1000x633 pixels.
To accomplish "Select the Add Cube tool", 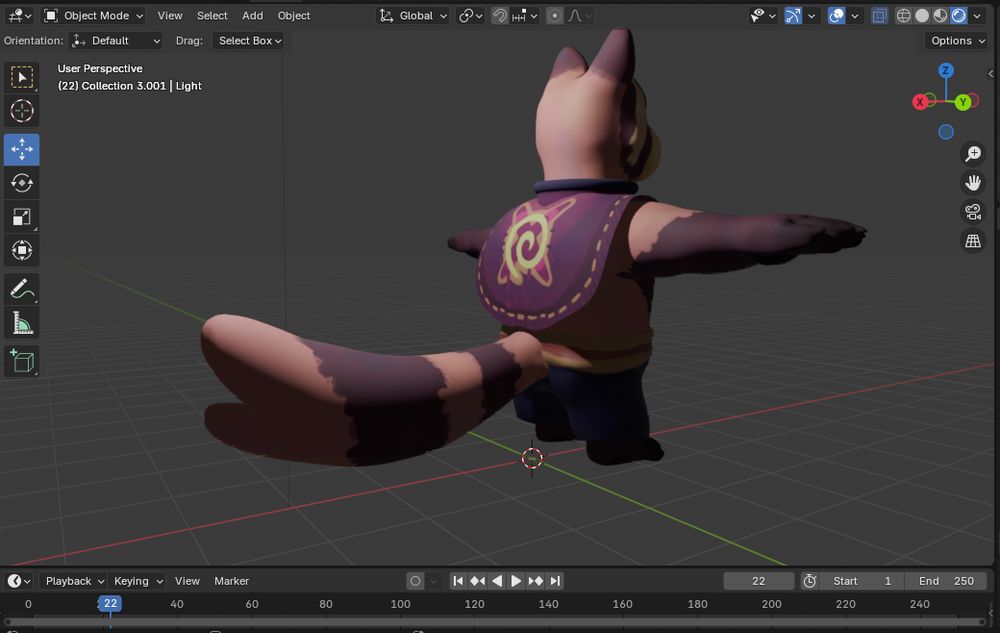I will coord(22,361).
